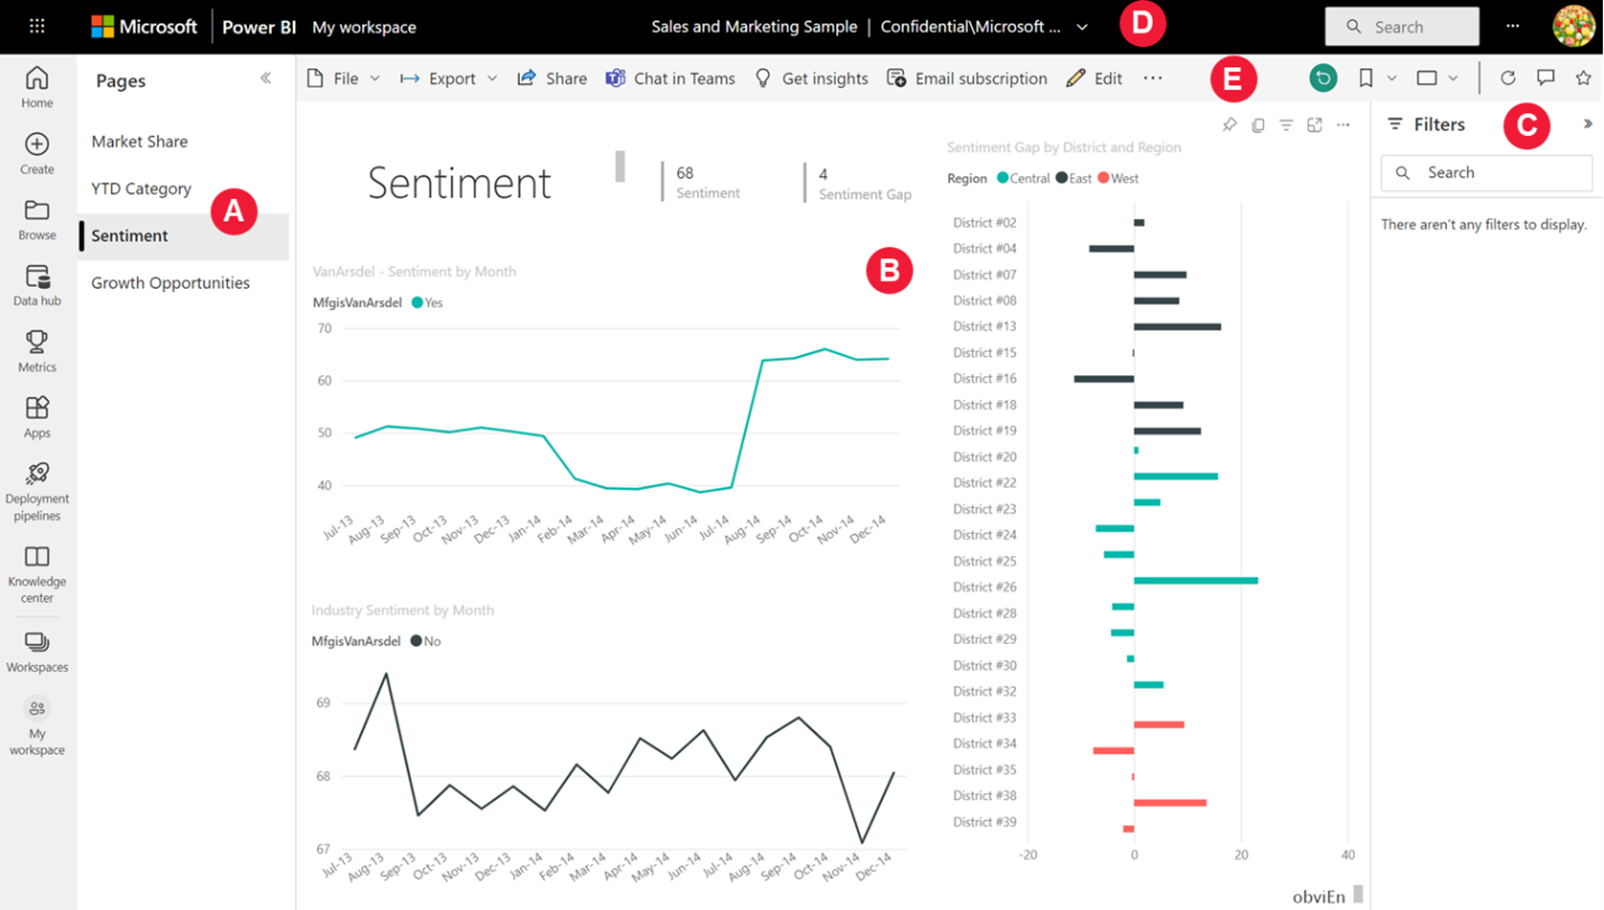
Task: Open the Comments pane
Action: click(1546, 78)
